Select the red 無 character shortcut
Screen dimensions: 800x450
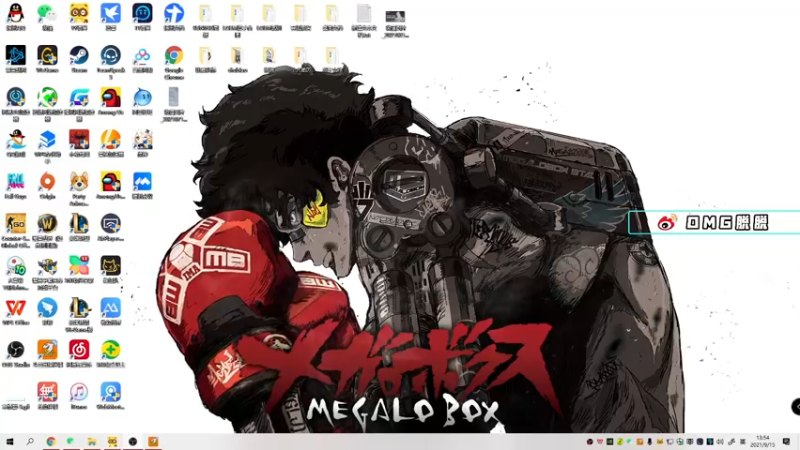[47, 396]
